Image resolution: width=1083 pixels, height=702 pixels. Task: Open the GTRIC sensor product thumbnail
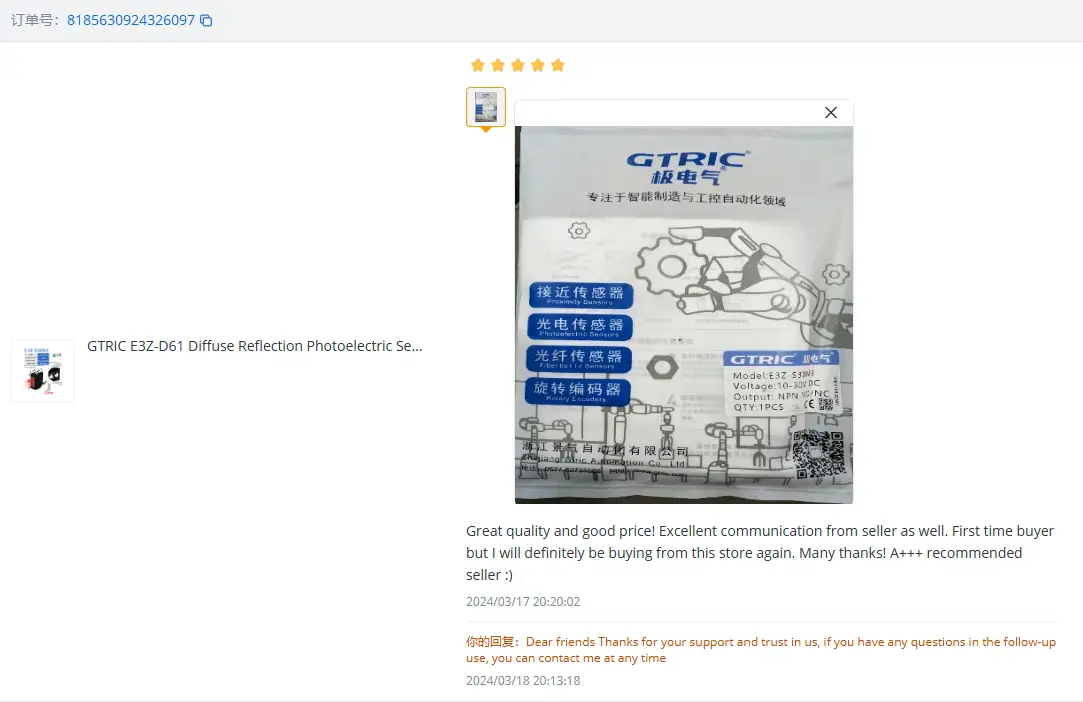coord(42,371)
